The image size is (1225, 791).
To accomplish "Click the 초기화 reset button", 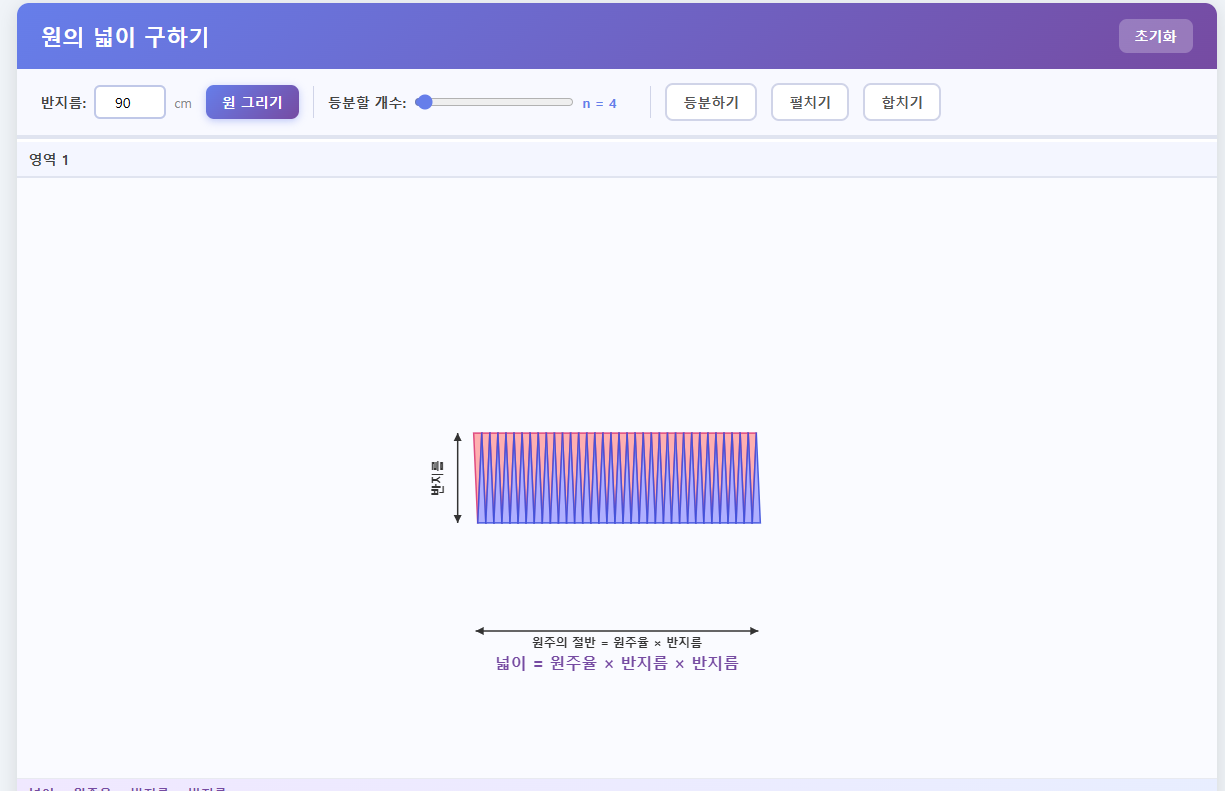I will coord(1155,36).
